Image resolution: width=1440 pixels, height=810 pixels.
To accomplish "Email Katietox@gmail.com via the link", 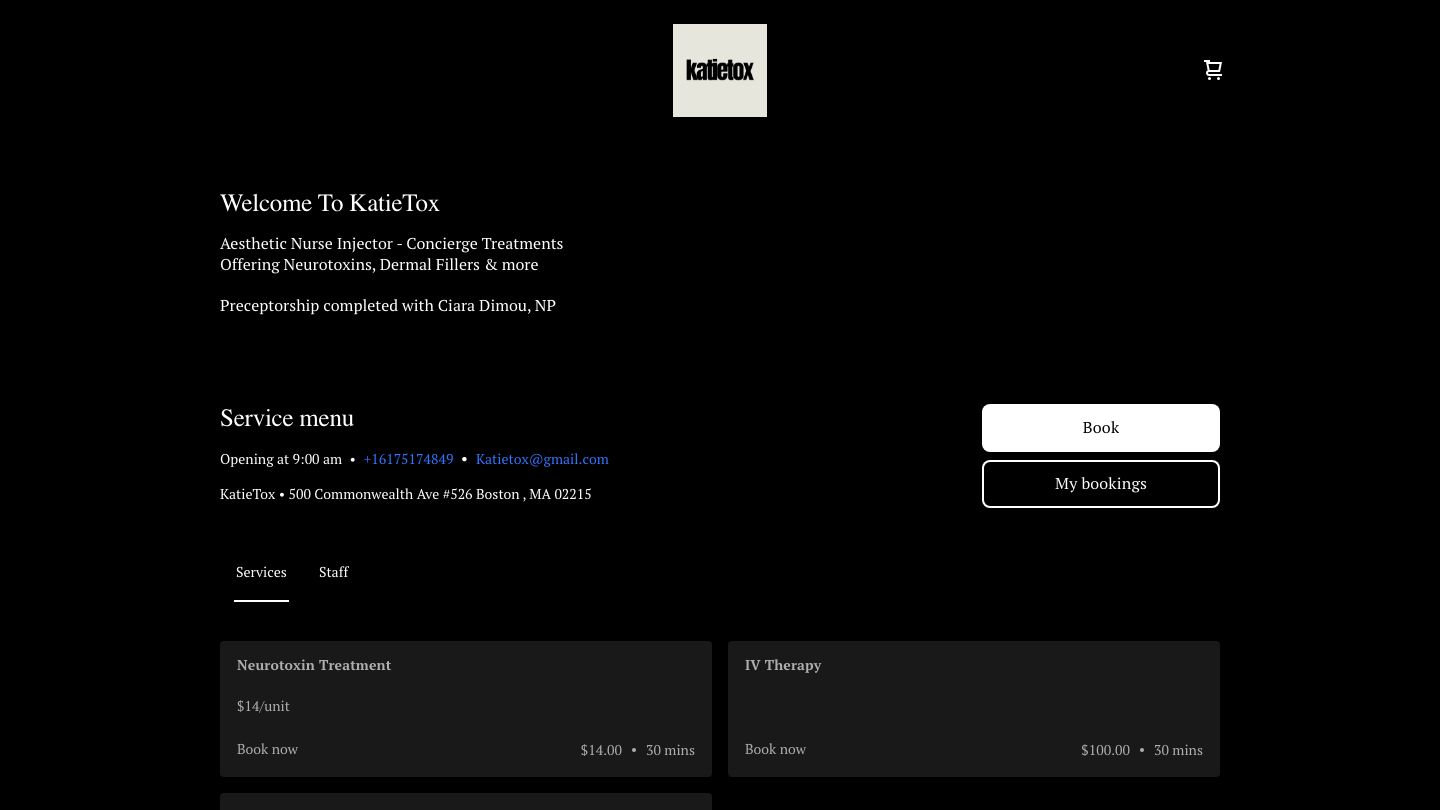I will [x=542, y=459].
